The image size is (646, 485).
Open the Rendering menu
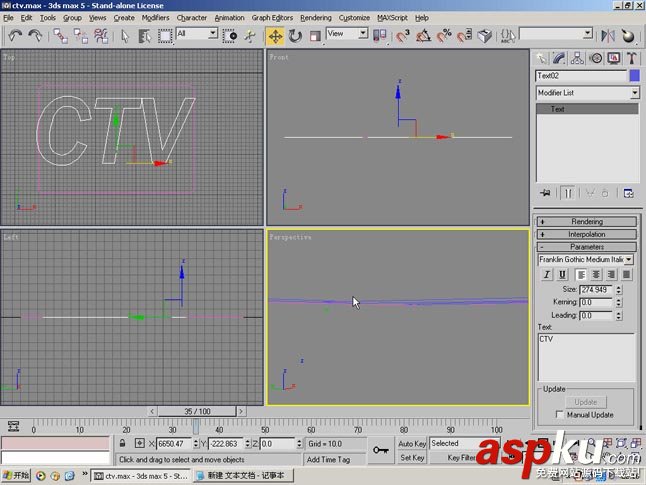316,18
